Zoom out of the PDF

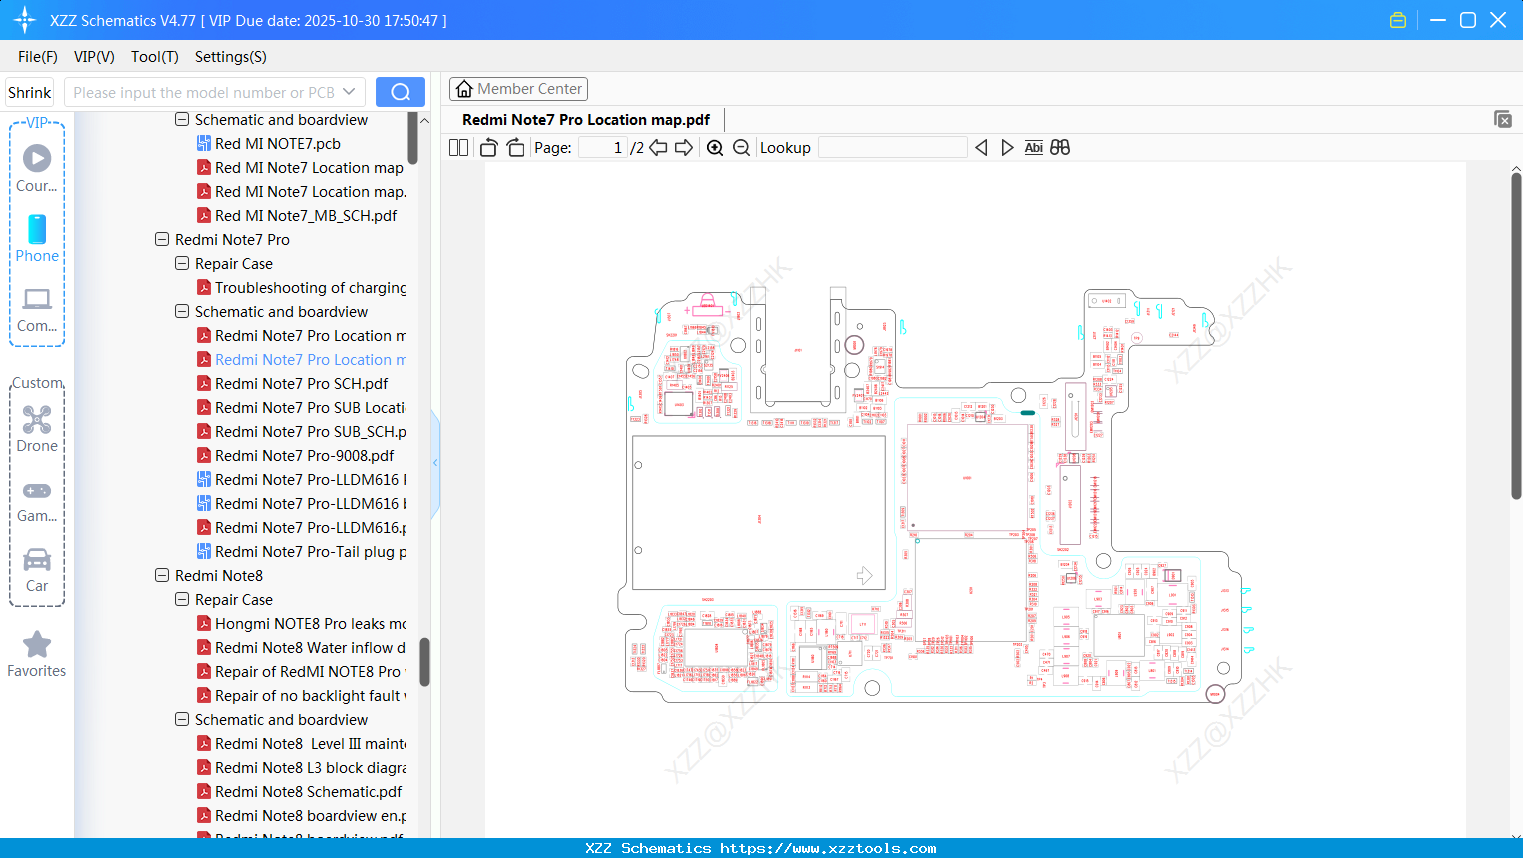point(741,148)
